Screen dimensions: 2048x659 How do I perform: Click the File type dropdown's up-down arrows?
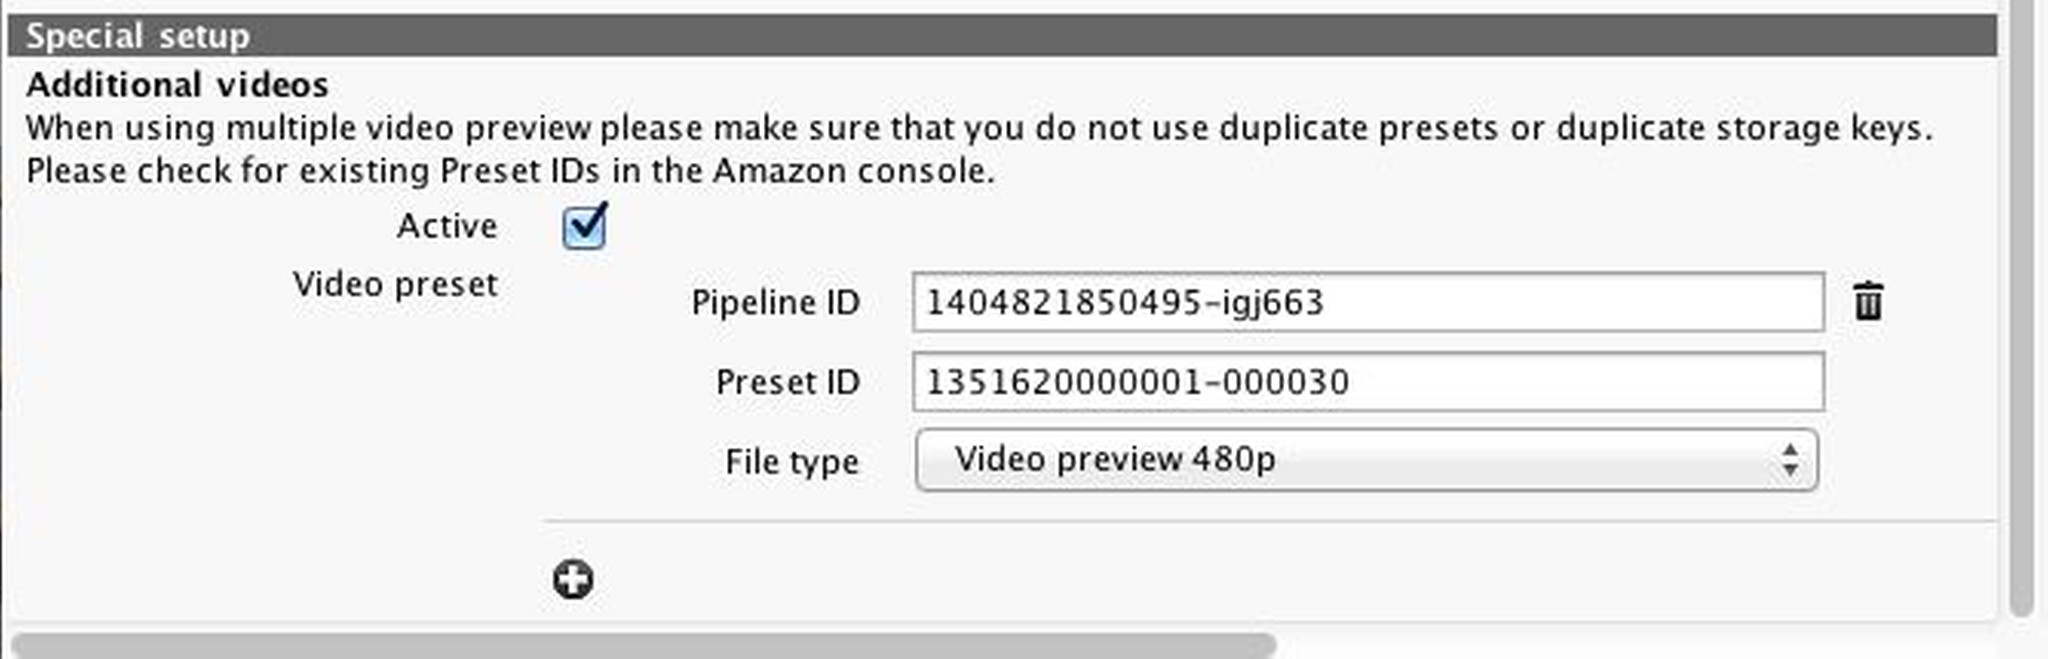pyautogui.click(x=1789, y=460)
